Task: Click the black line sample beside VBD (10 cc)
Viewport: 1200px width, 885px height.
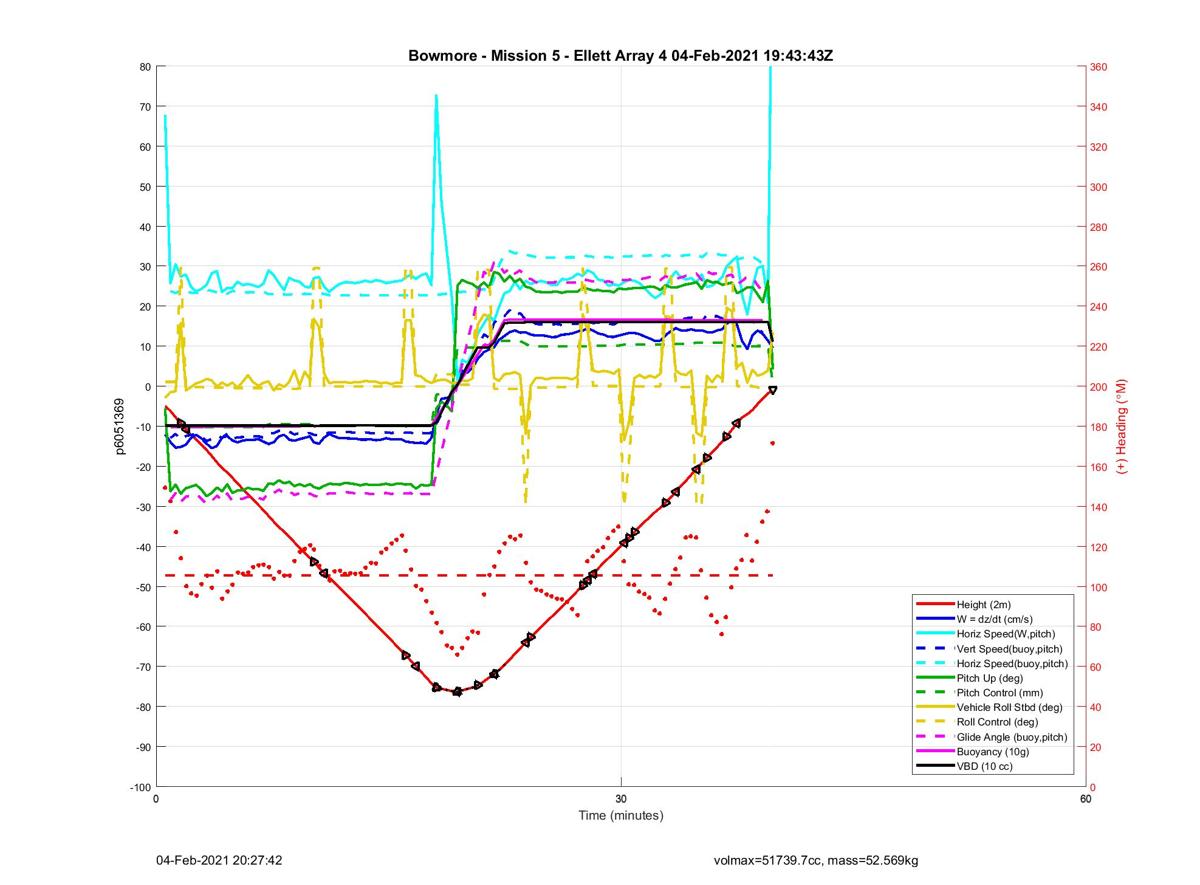Action: (x=935, y=766)
